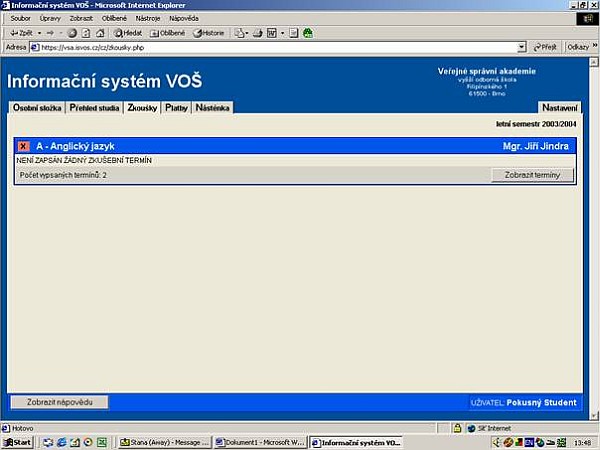Click the Informační systém VOŠ taskbar button
The height and width of the screenshot is (450, 600).
(x=356, y=442)
